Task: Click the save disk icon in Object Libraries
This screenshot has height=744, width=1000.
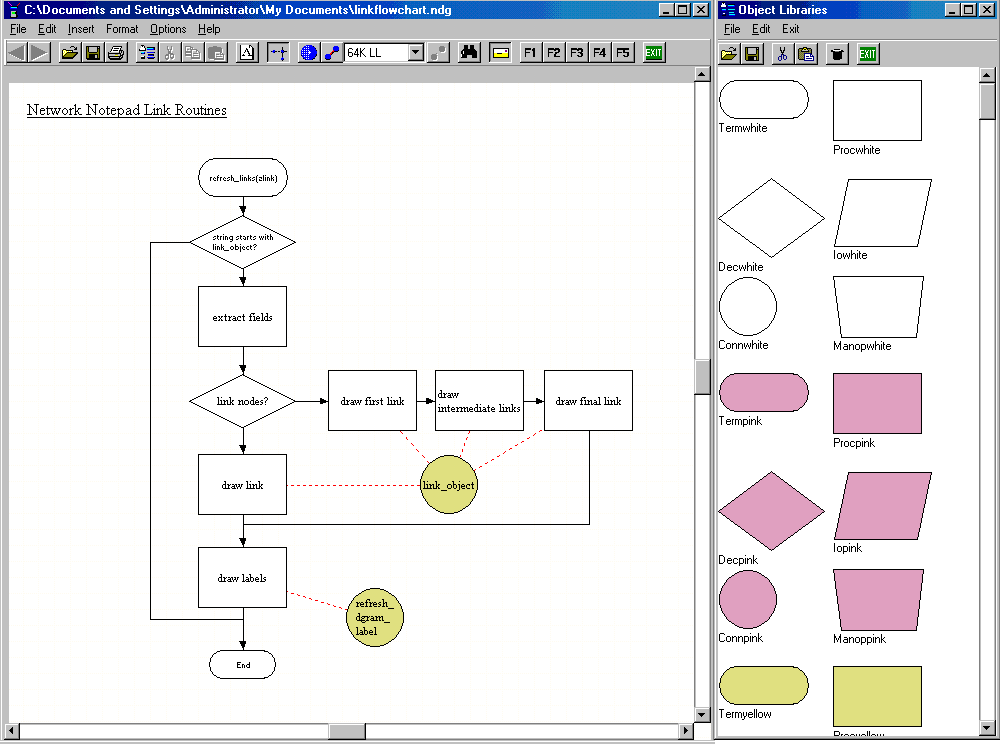Action: [752, 54]
